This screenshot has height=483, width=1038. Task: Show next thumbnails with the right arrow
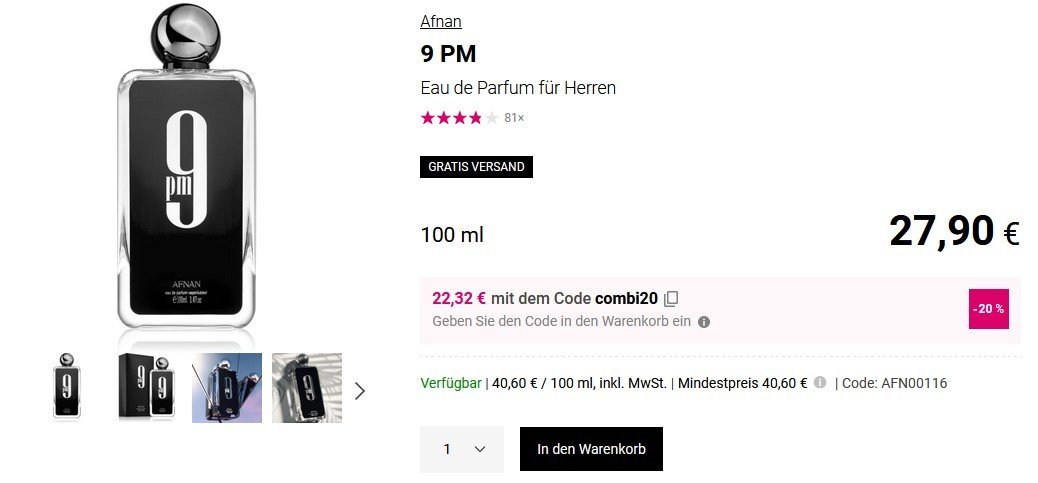[360, 391]
